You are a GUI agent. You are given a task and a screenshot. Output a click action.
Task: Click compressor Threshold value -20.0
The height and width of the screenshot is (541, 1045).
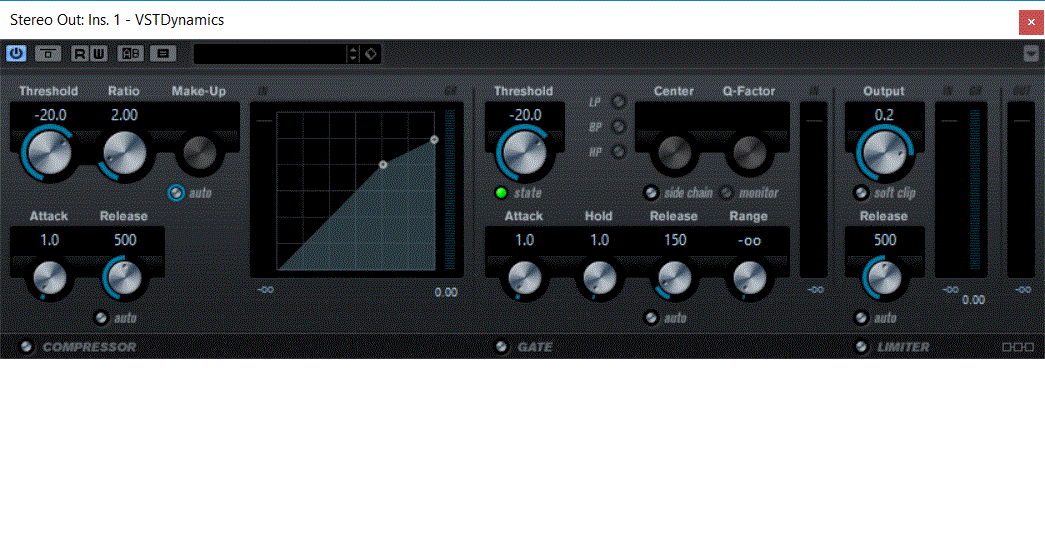(49, 115)
